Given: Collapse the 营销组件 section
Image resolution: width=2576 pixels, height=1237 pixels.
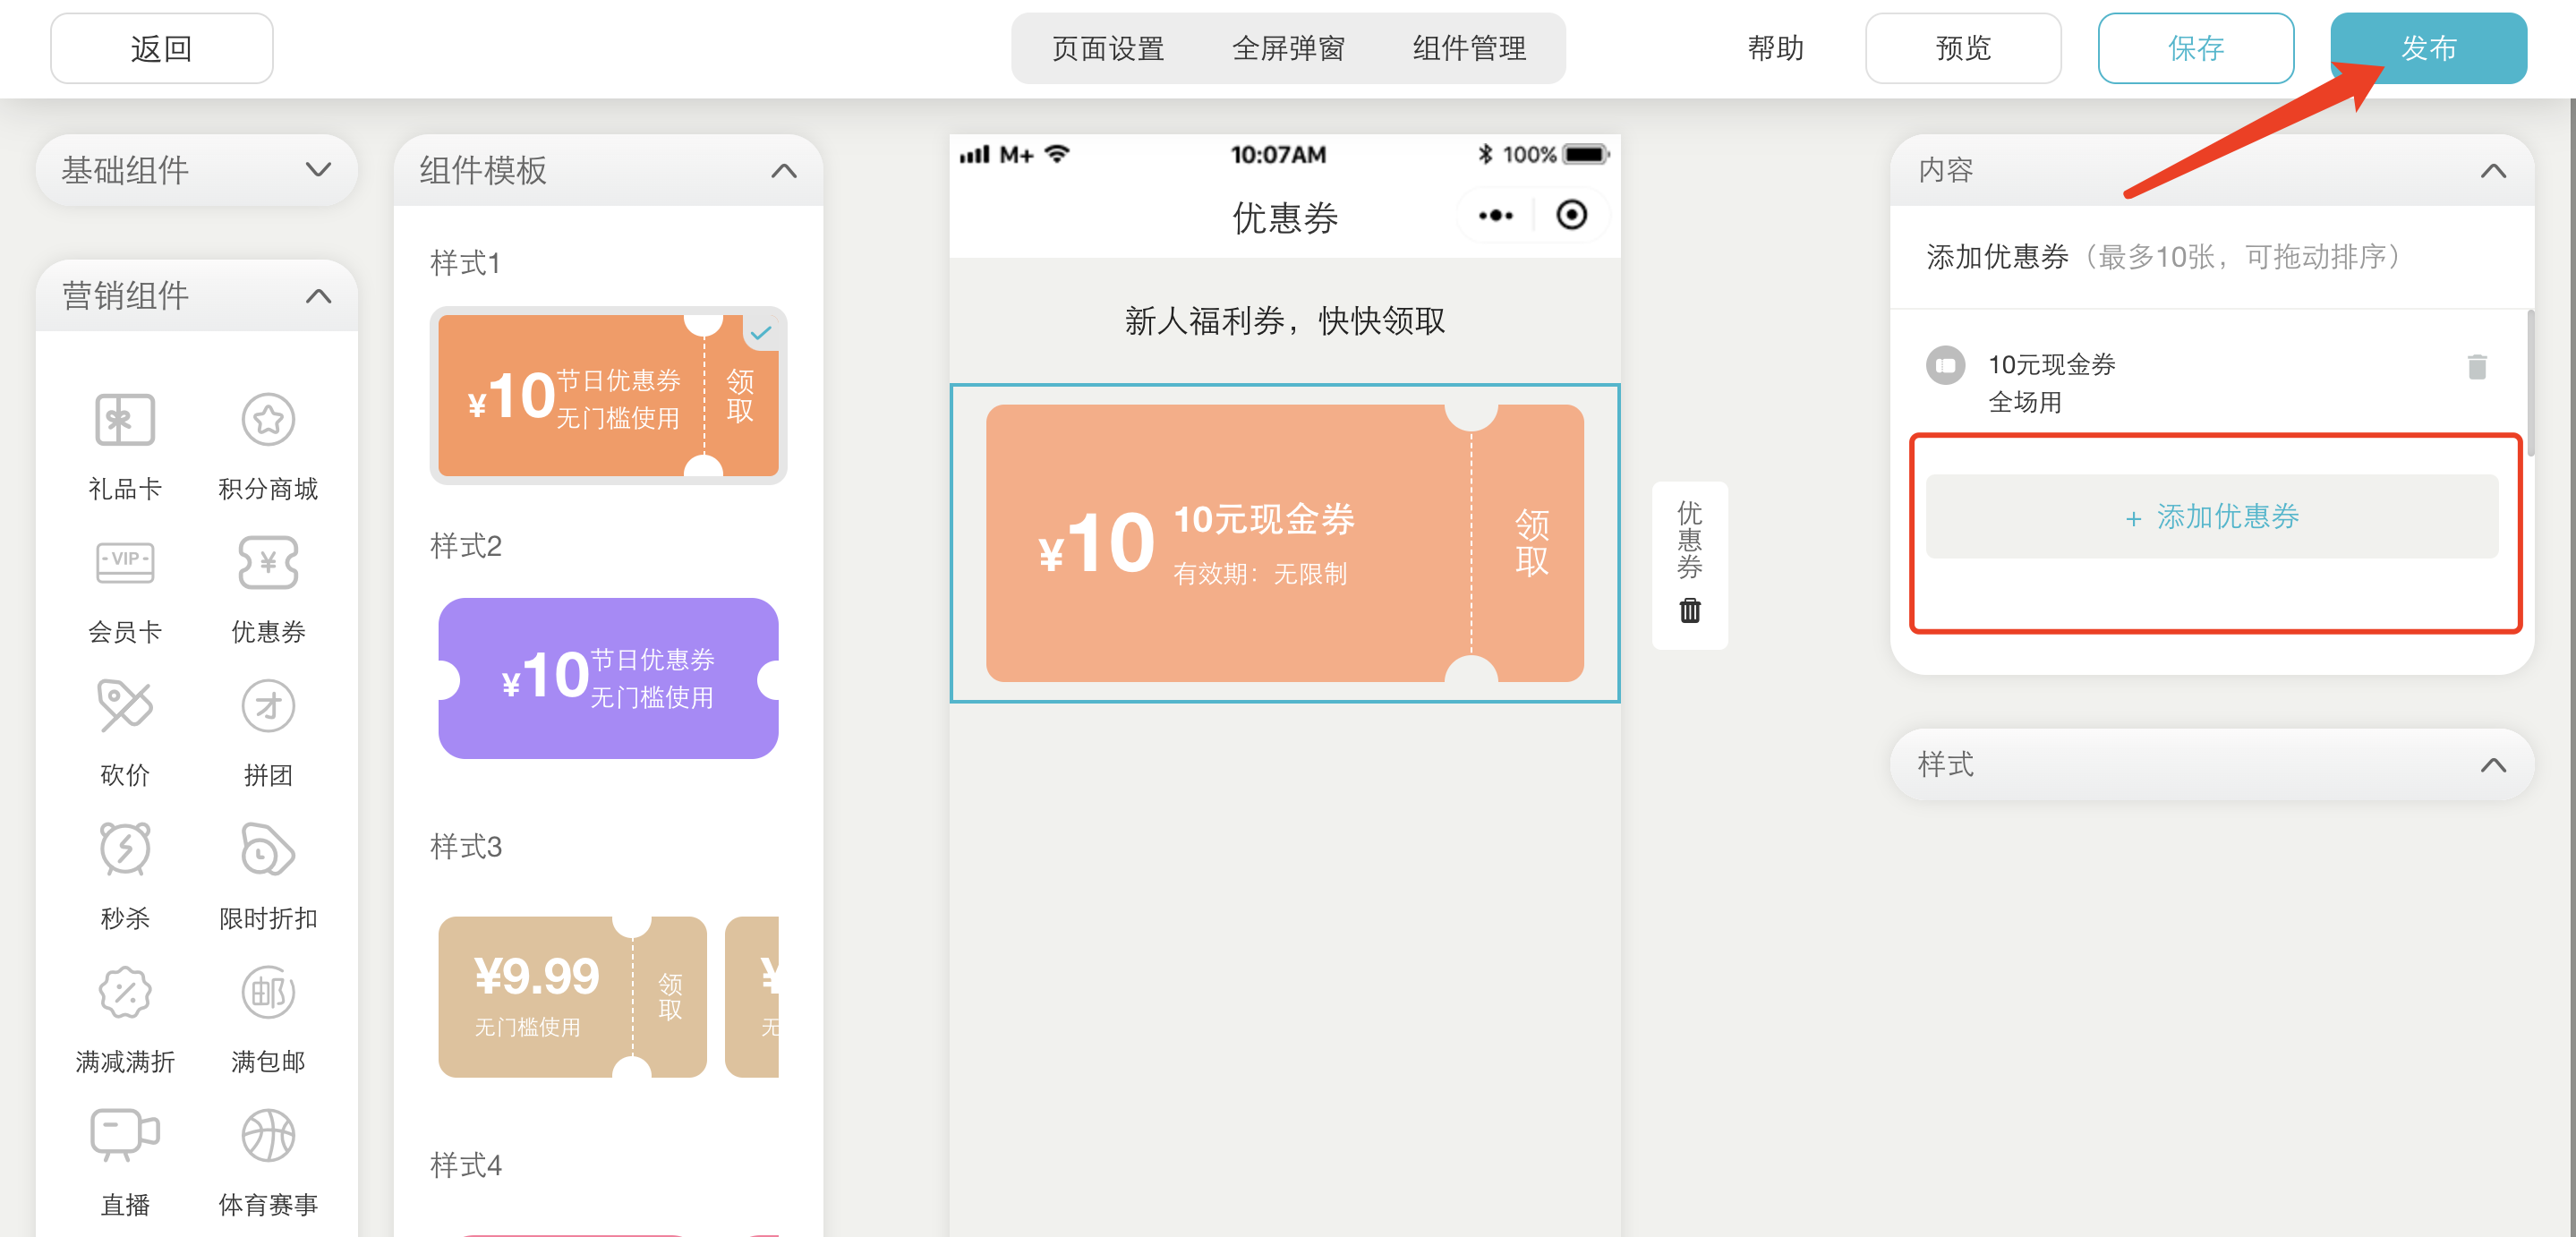Looking at the screenshot, I should 317,296.
